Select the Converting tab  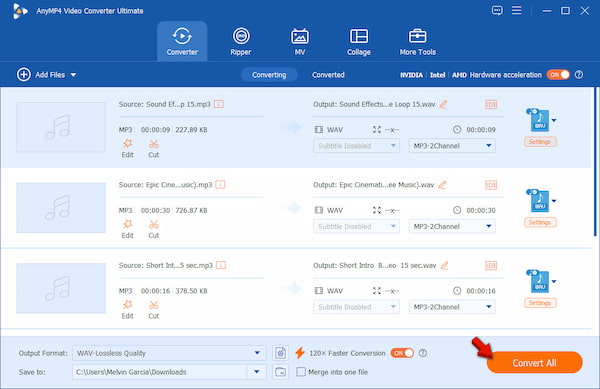point(269,75)
